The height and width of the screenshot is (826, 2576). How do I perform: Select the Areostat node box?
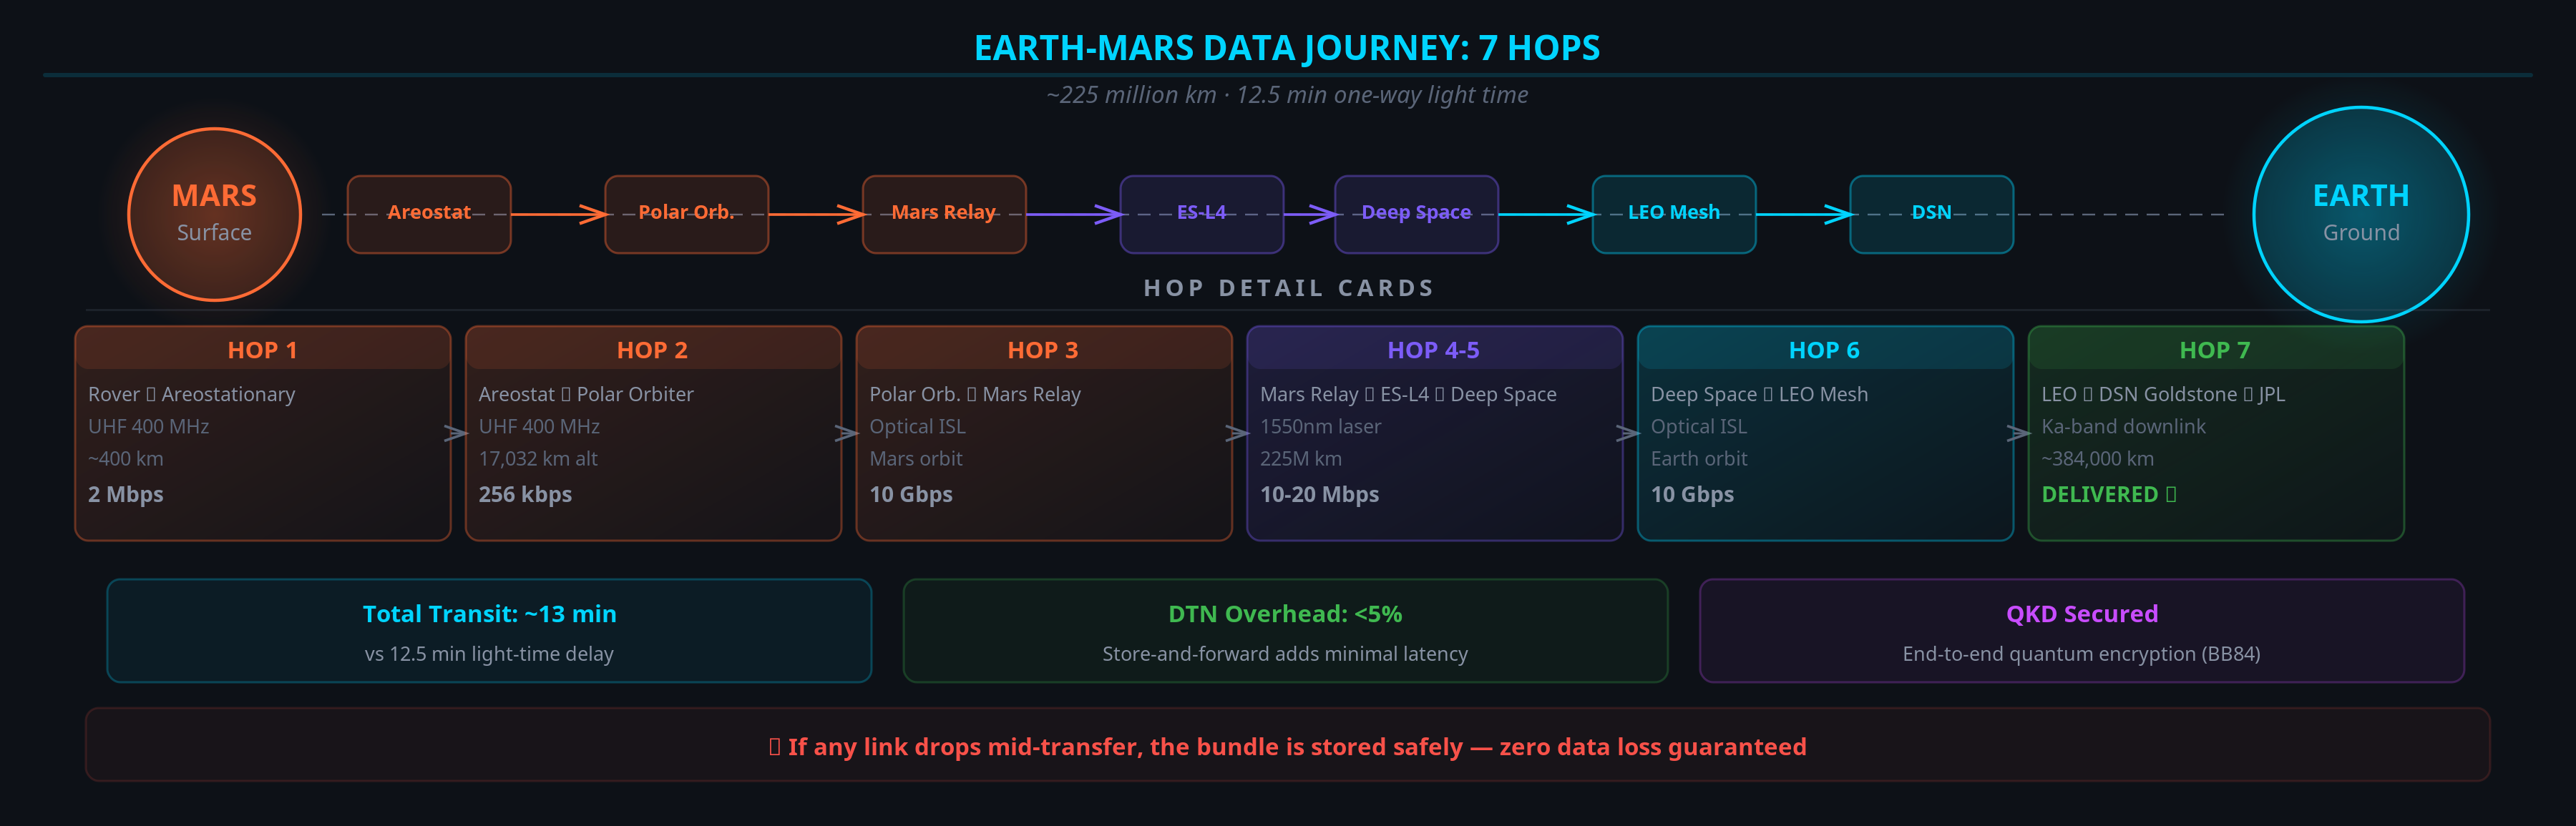point(429,214)
